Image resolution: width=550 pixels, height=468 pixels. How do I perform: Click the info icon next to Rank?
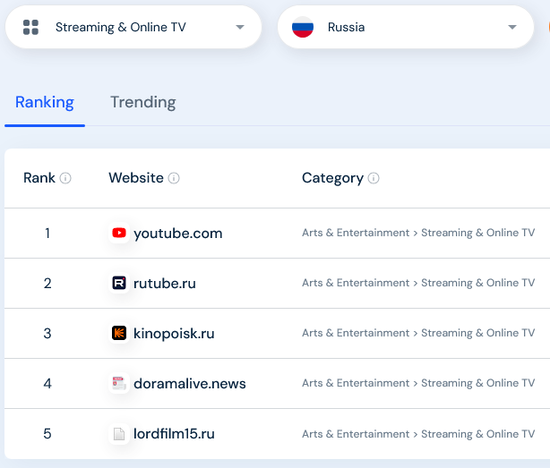65,178
